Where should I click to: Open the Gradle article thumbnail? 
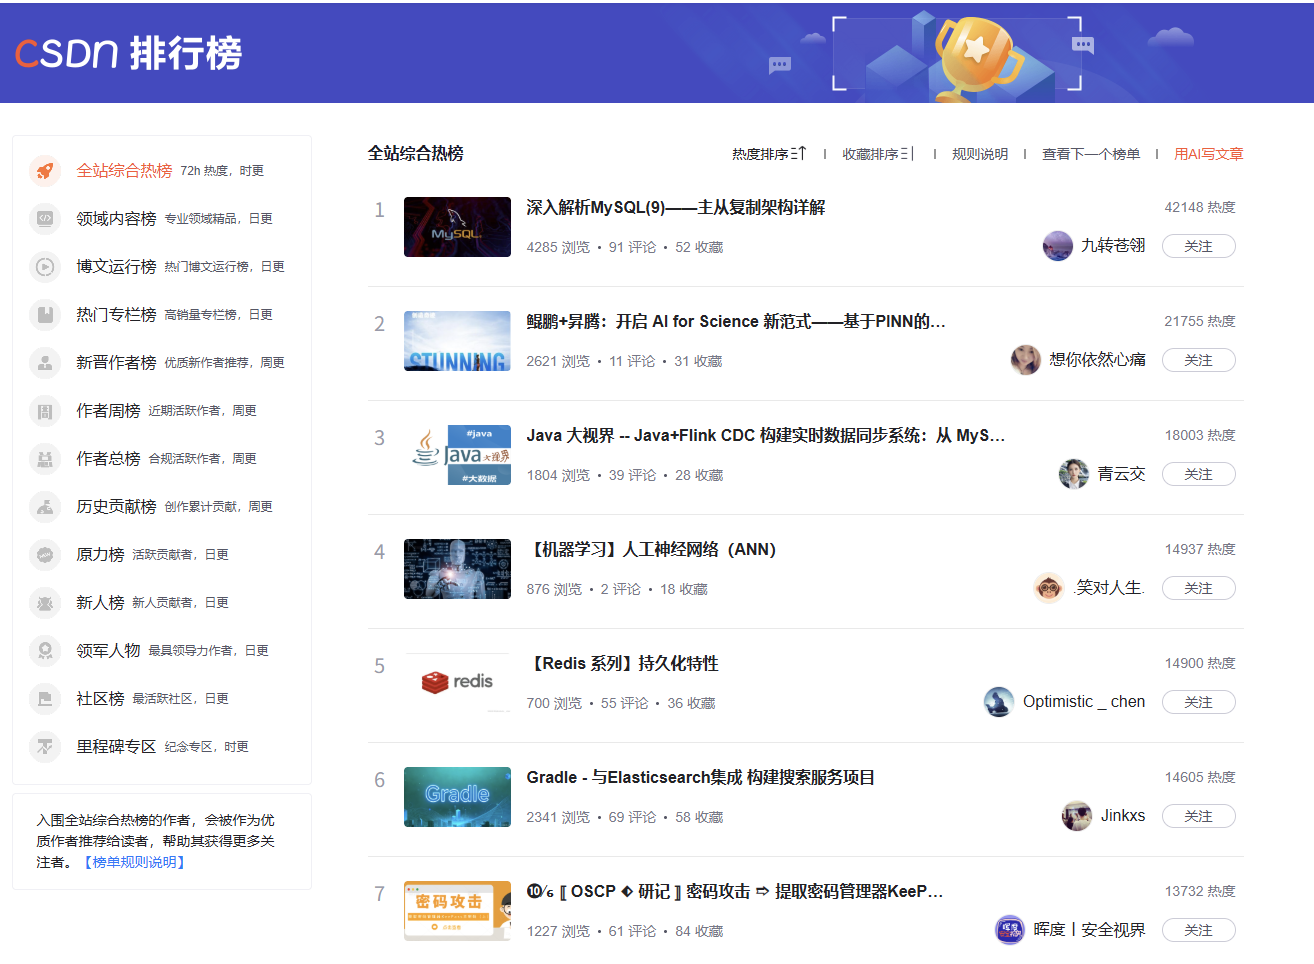point(457,797)
